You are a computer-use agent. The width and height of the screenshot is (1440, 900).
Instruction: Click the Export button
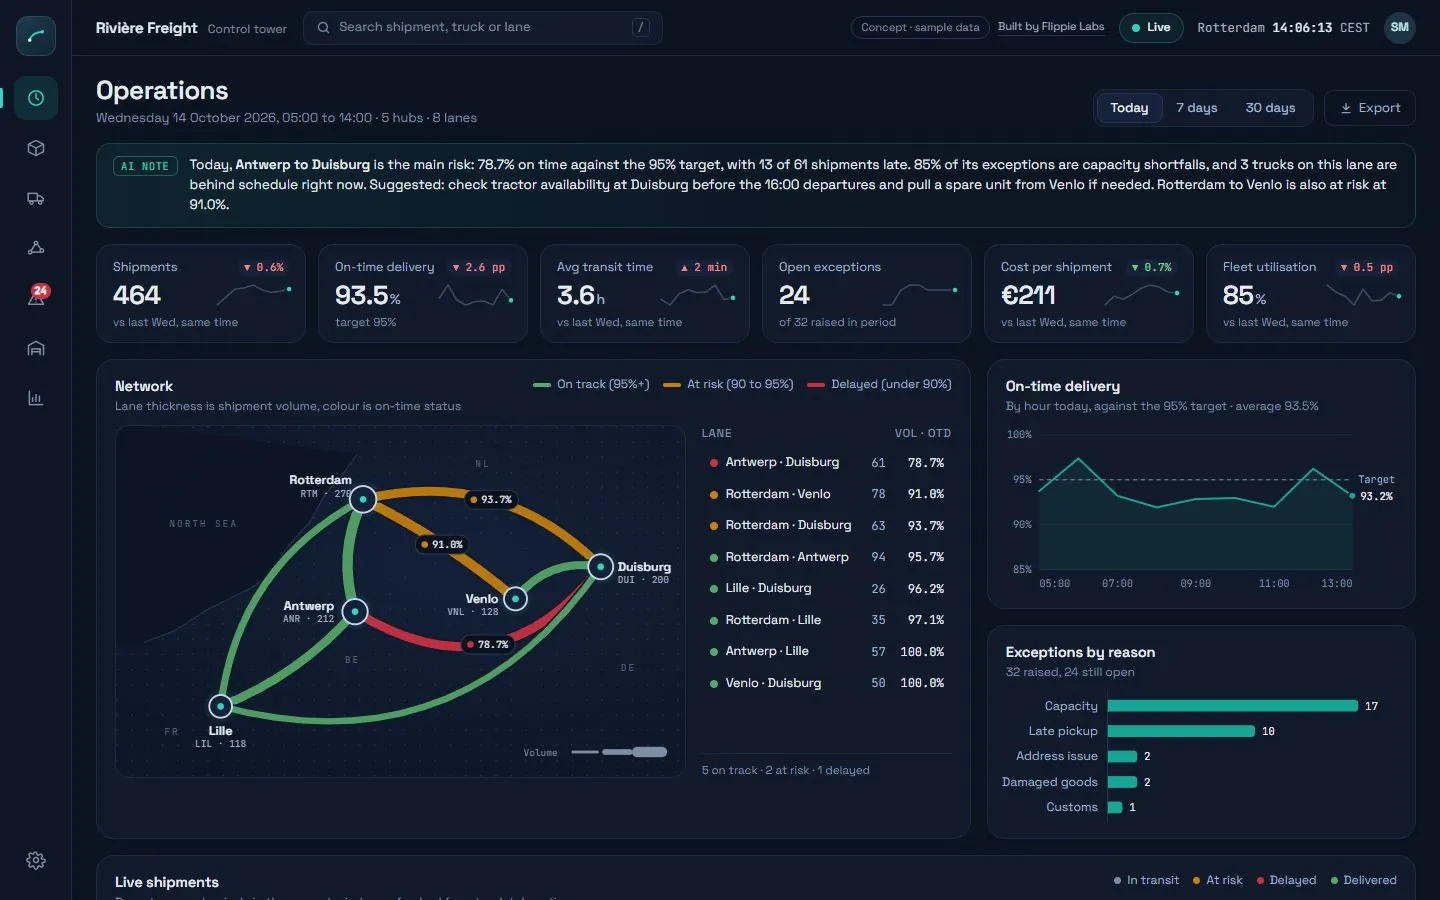[x=1370, y=108]
